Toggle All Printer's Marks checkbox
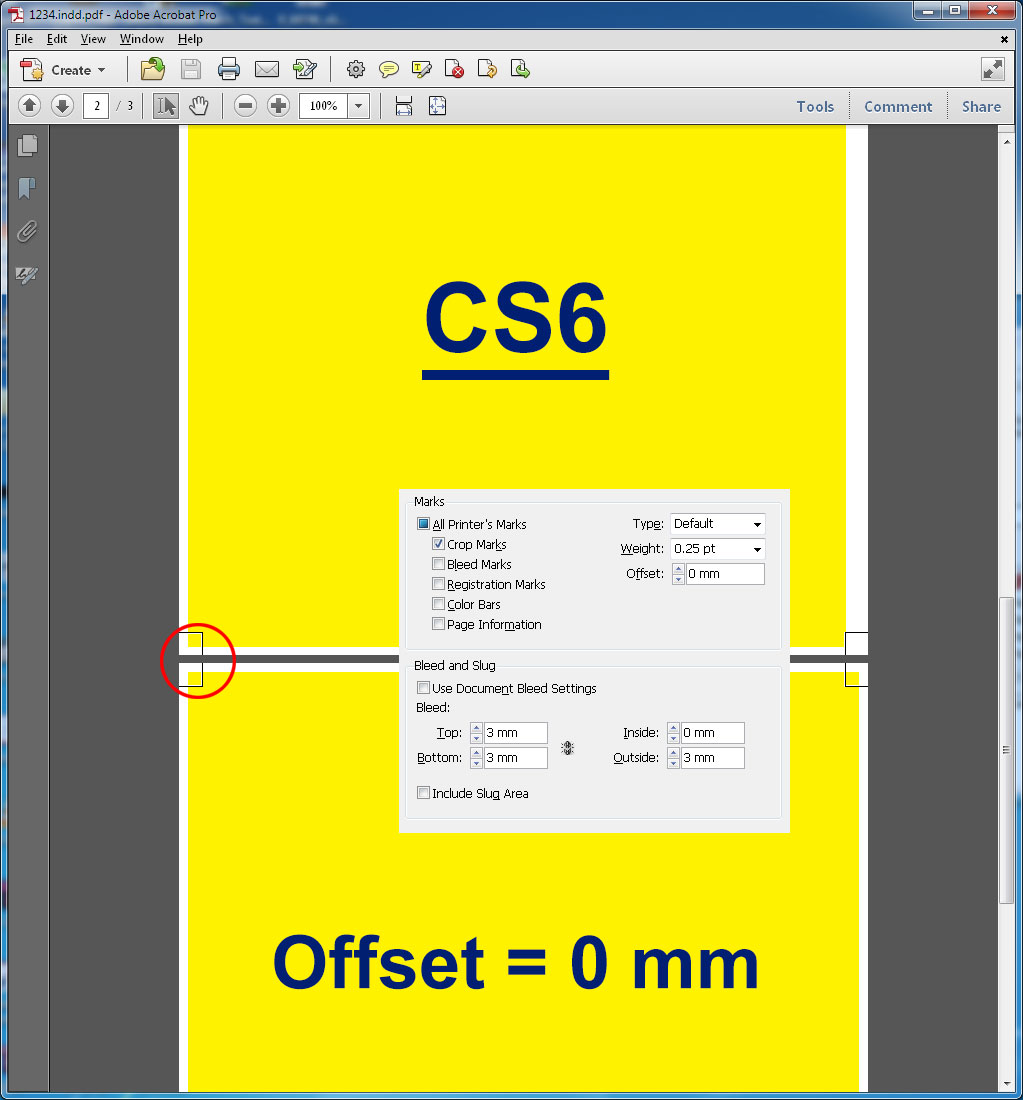Image resolution: width=1023 pixels, height=1100 pixels. tap(423, 523)
